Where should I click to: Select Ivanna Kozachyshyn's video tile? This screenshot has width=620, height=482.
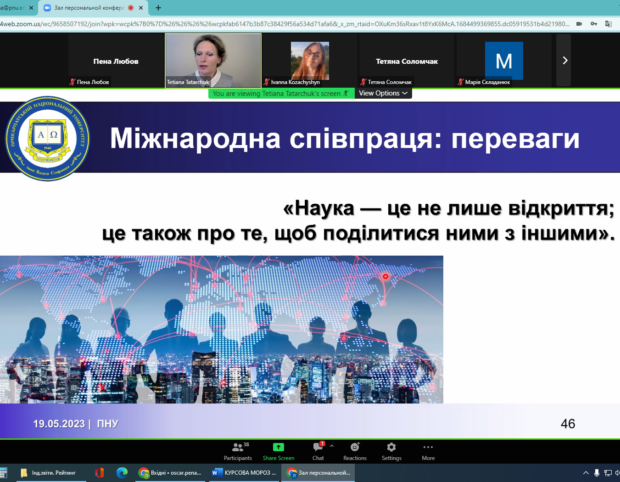coord(310,60)
